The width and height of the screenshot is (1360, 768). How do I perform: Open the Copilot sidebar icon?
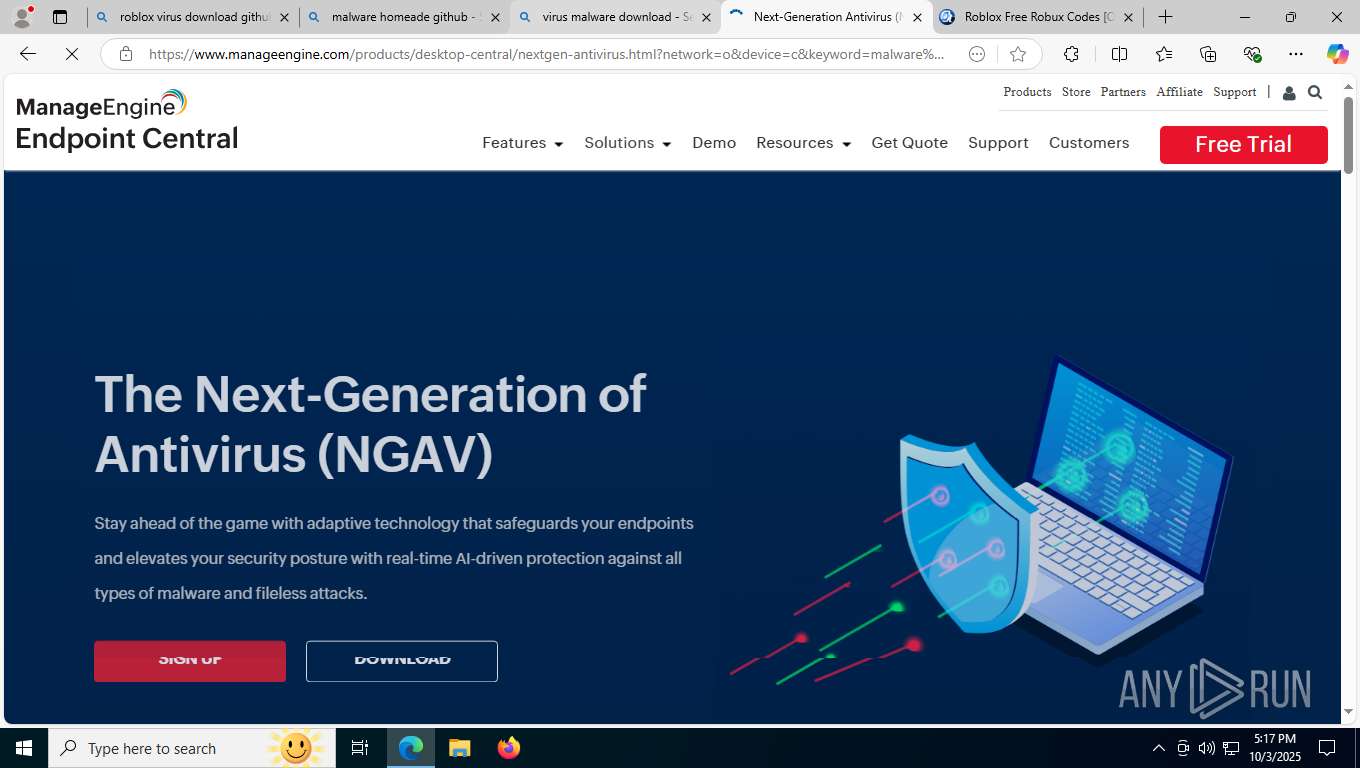pyautogui.click(x=1337, y=54)
